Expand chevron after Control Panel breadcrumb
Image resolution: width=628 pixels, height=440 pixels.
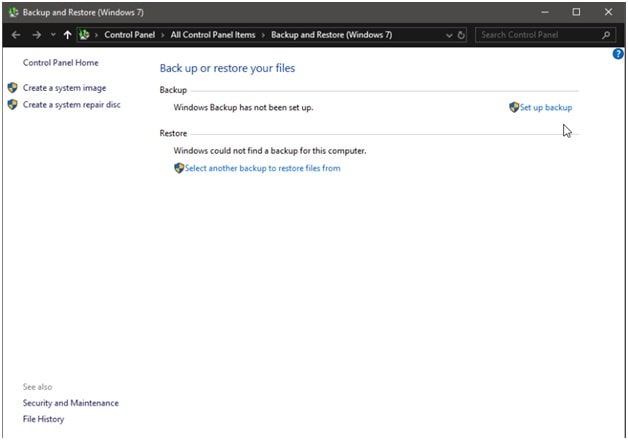163,35
